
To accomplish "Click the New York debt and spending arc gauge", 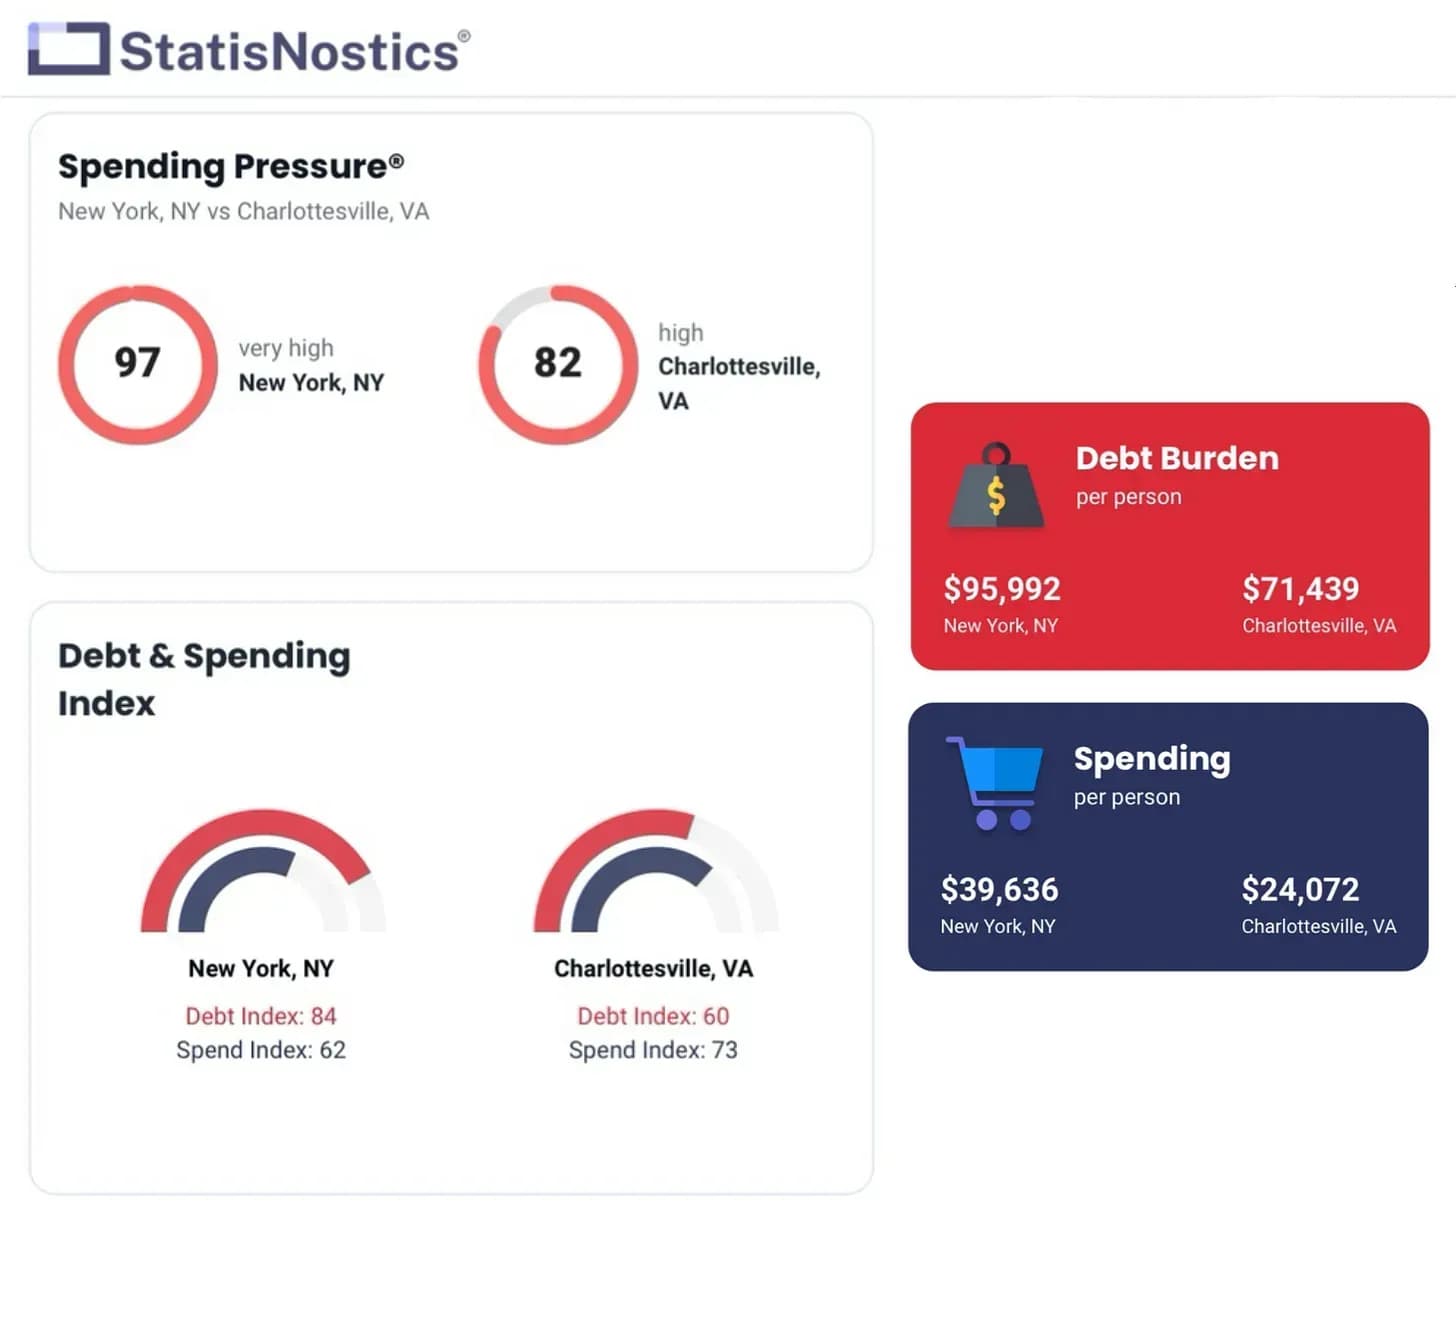I will pyautogui.click(x=263, y=871).
